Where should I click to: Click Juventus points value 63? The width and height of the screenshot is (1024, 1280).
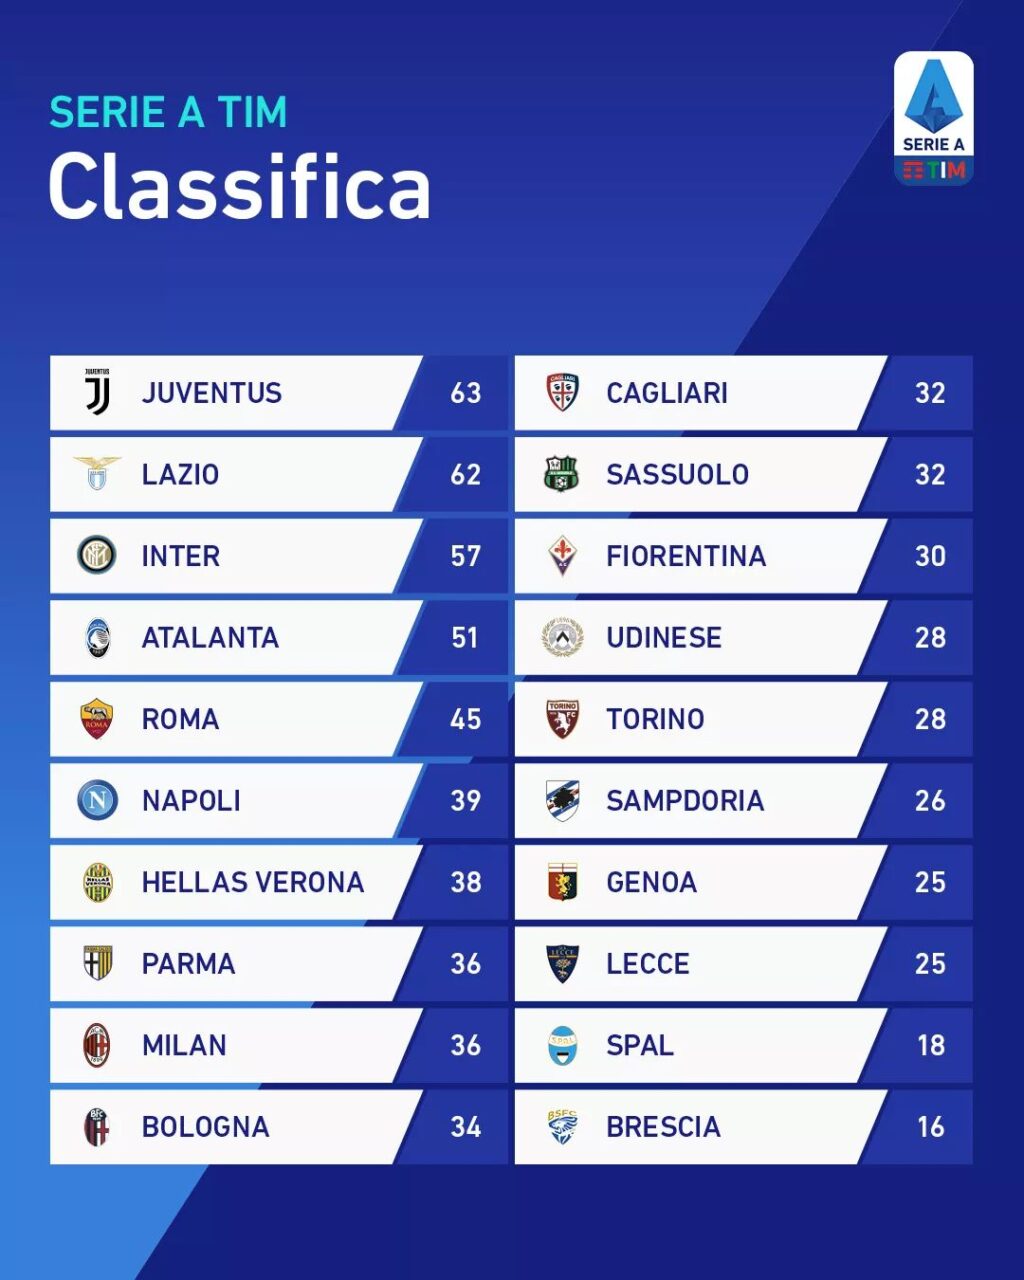click(x=465, y=393)
